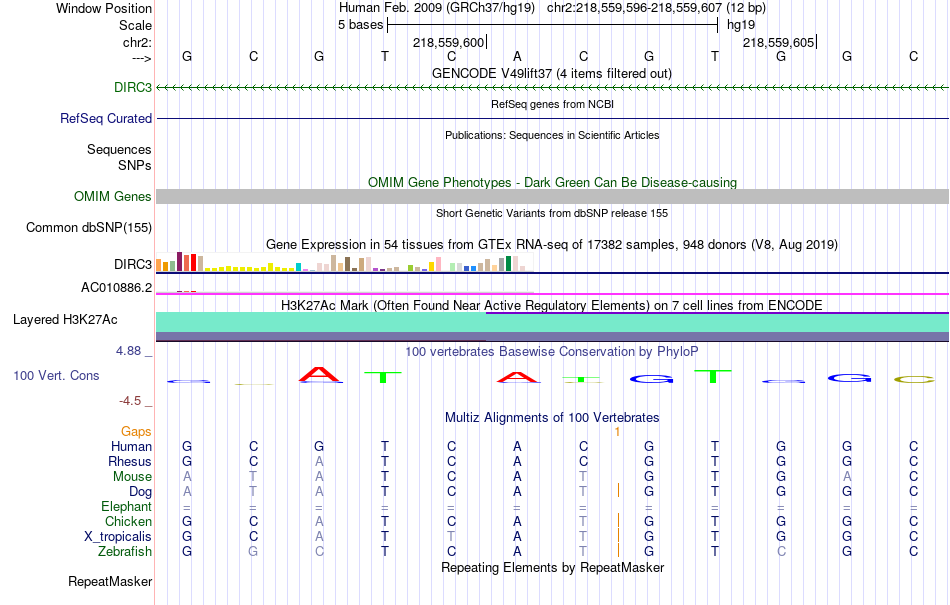Click the 'Scale' row label
The image size is (950, 605).
pyautogui.click(x=135, y=25)
